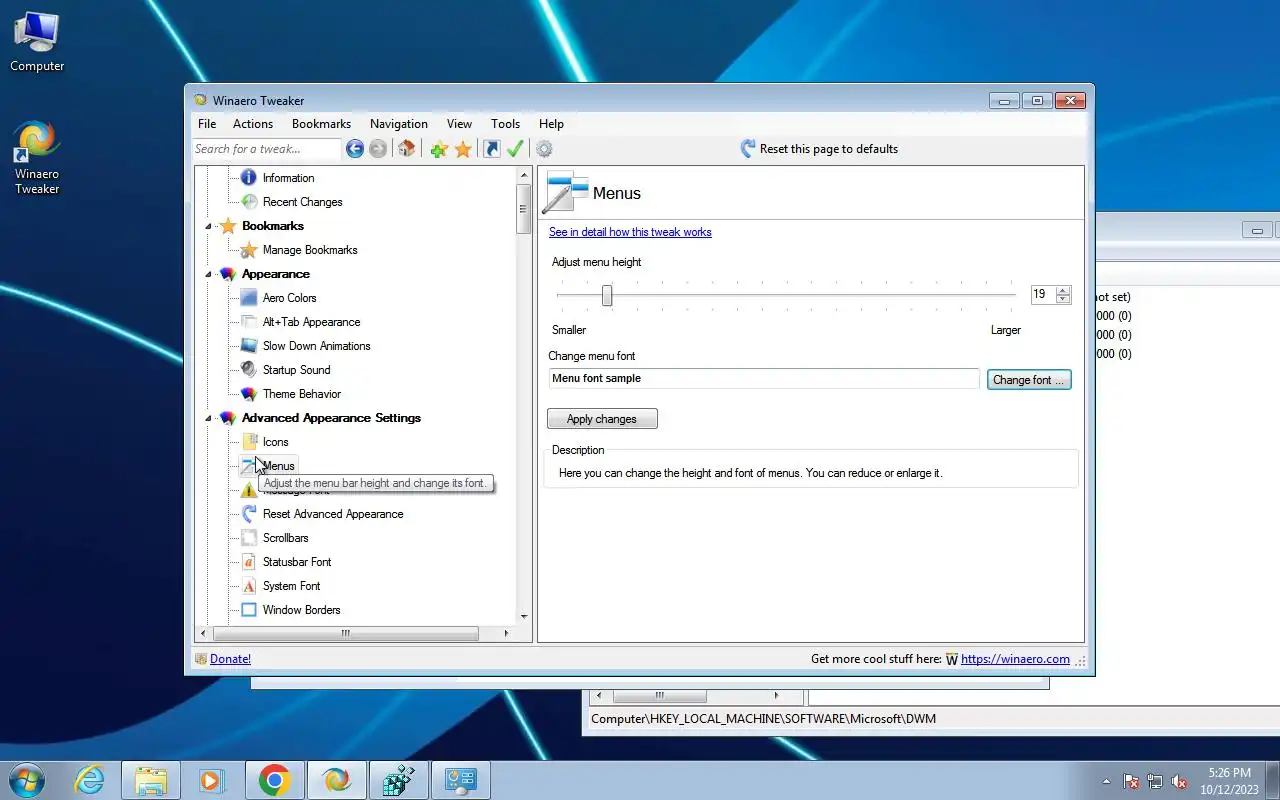1280x800 pixels.
Task: Click the Menu font sample field
Action: click(764, 379)
